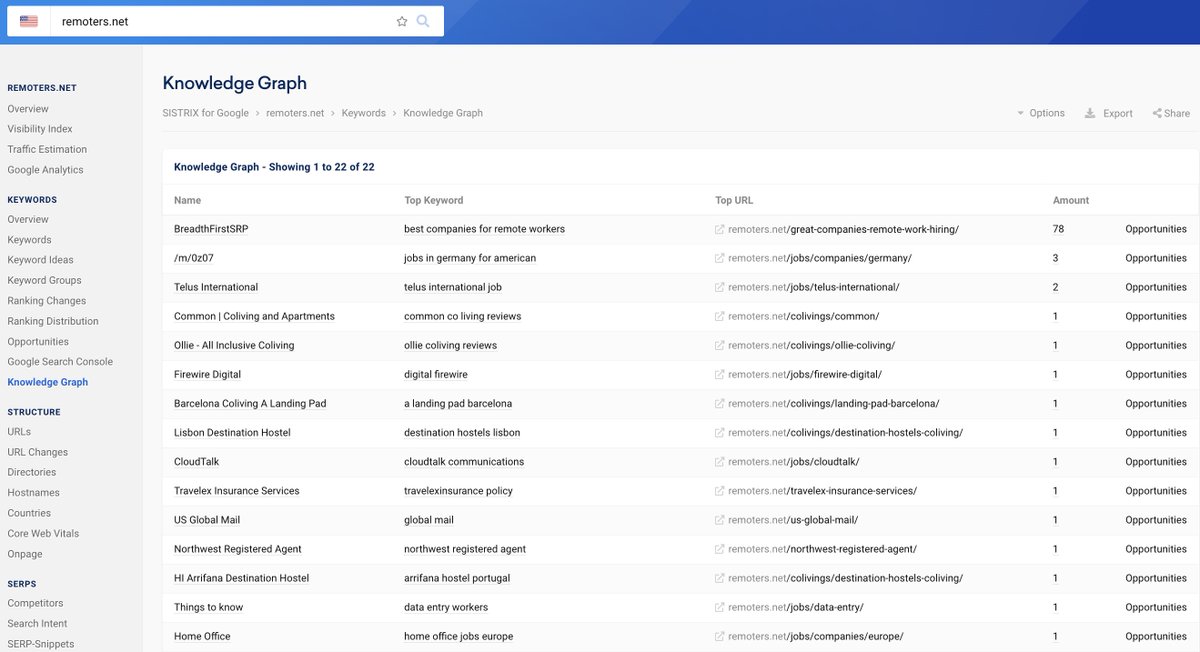Open SERP-Snippets in sidebar
Screen dimensions: 1200x652
pyautogui.click(x=41, y=644)
